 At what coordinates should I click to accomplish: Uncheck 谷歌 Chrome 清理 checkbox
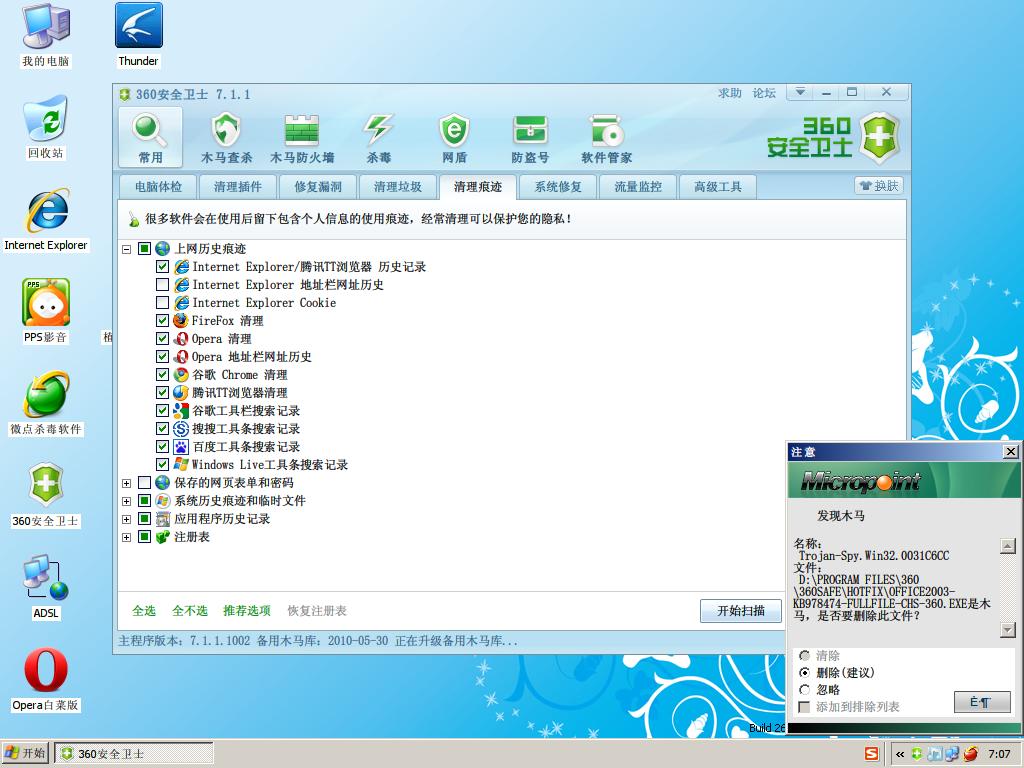coord(163,375)
